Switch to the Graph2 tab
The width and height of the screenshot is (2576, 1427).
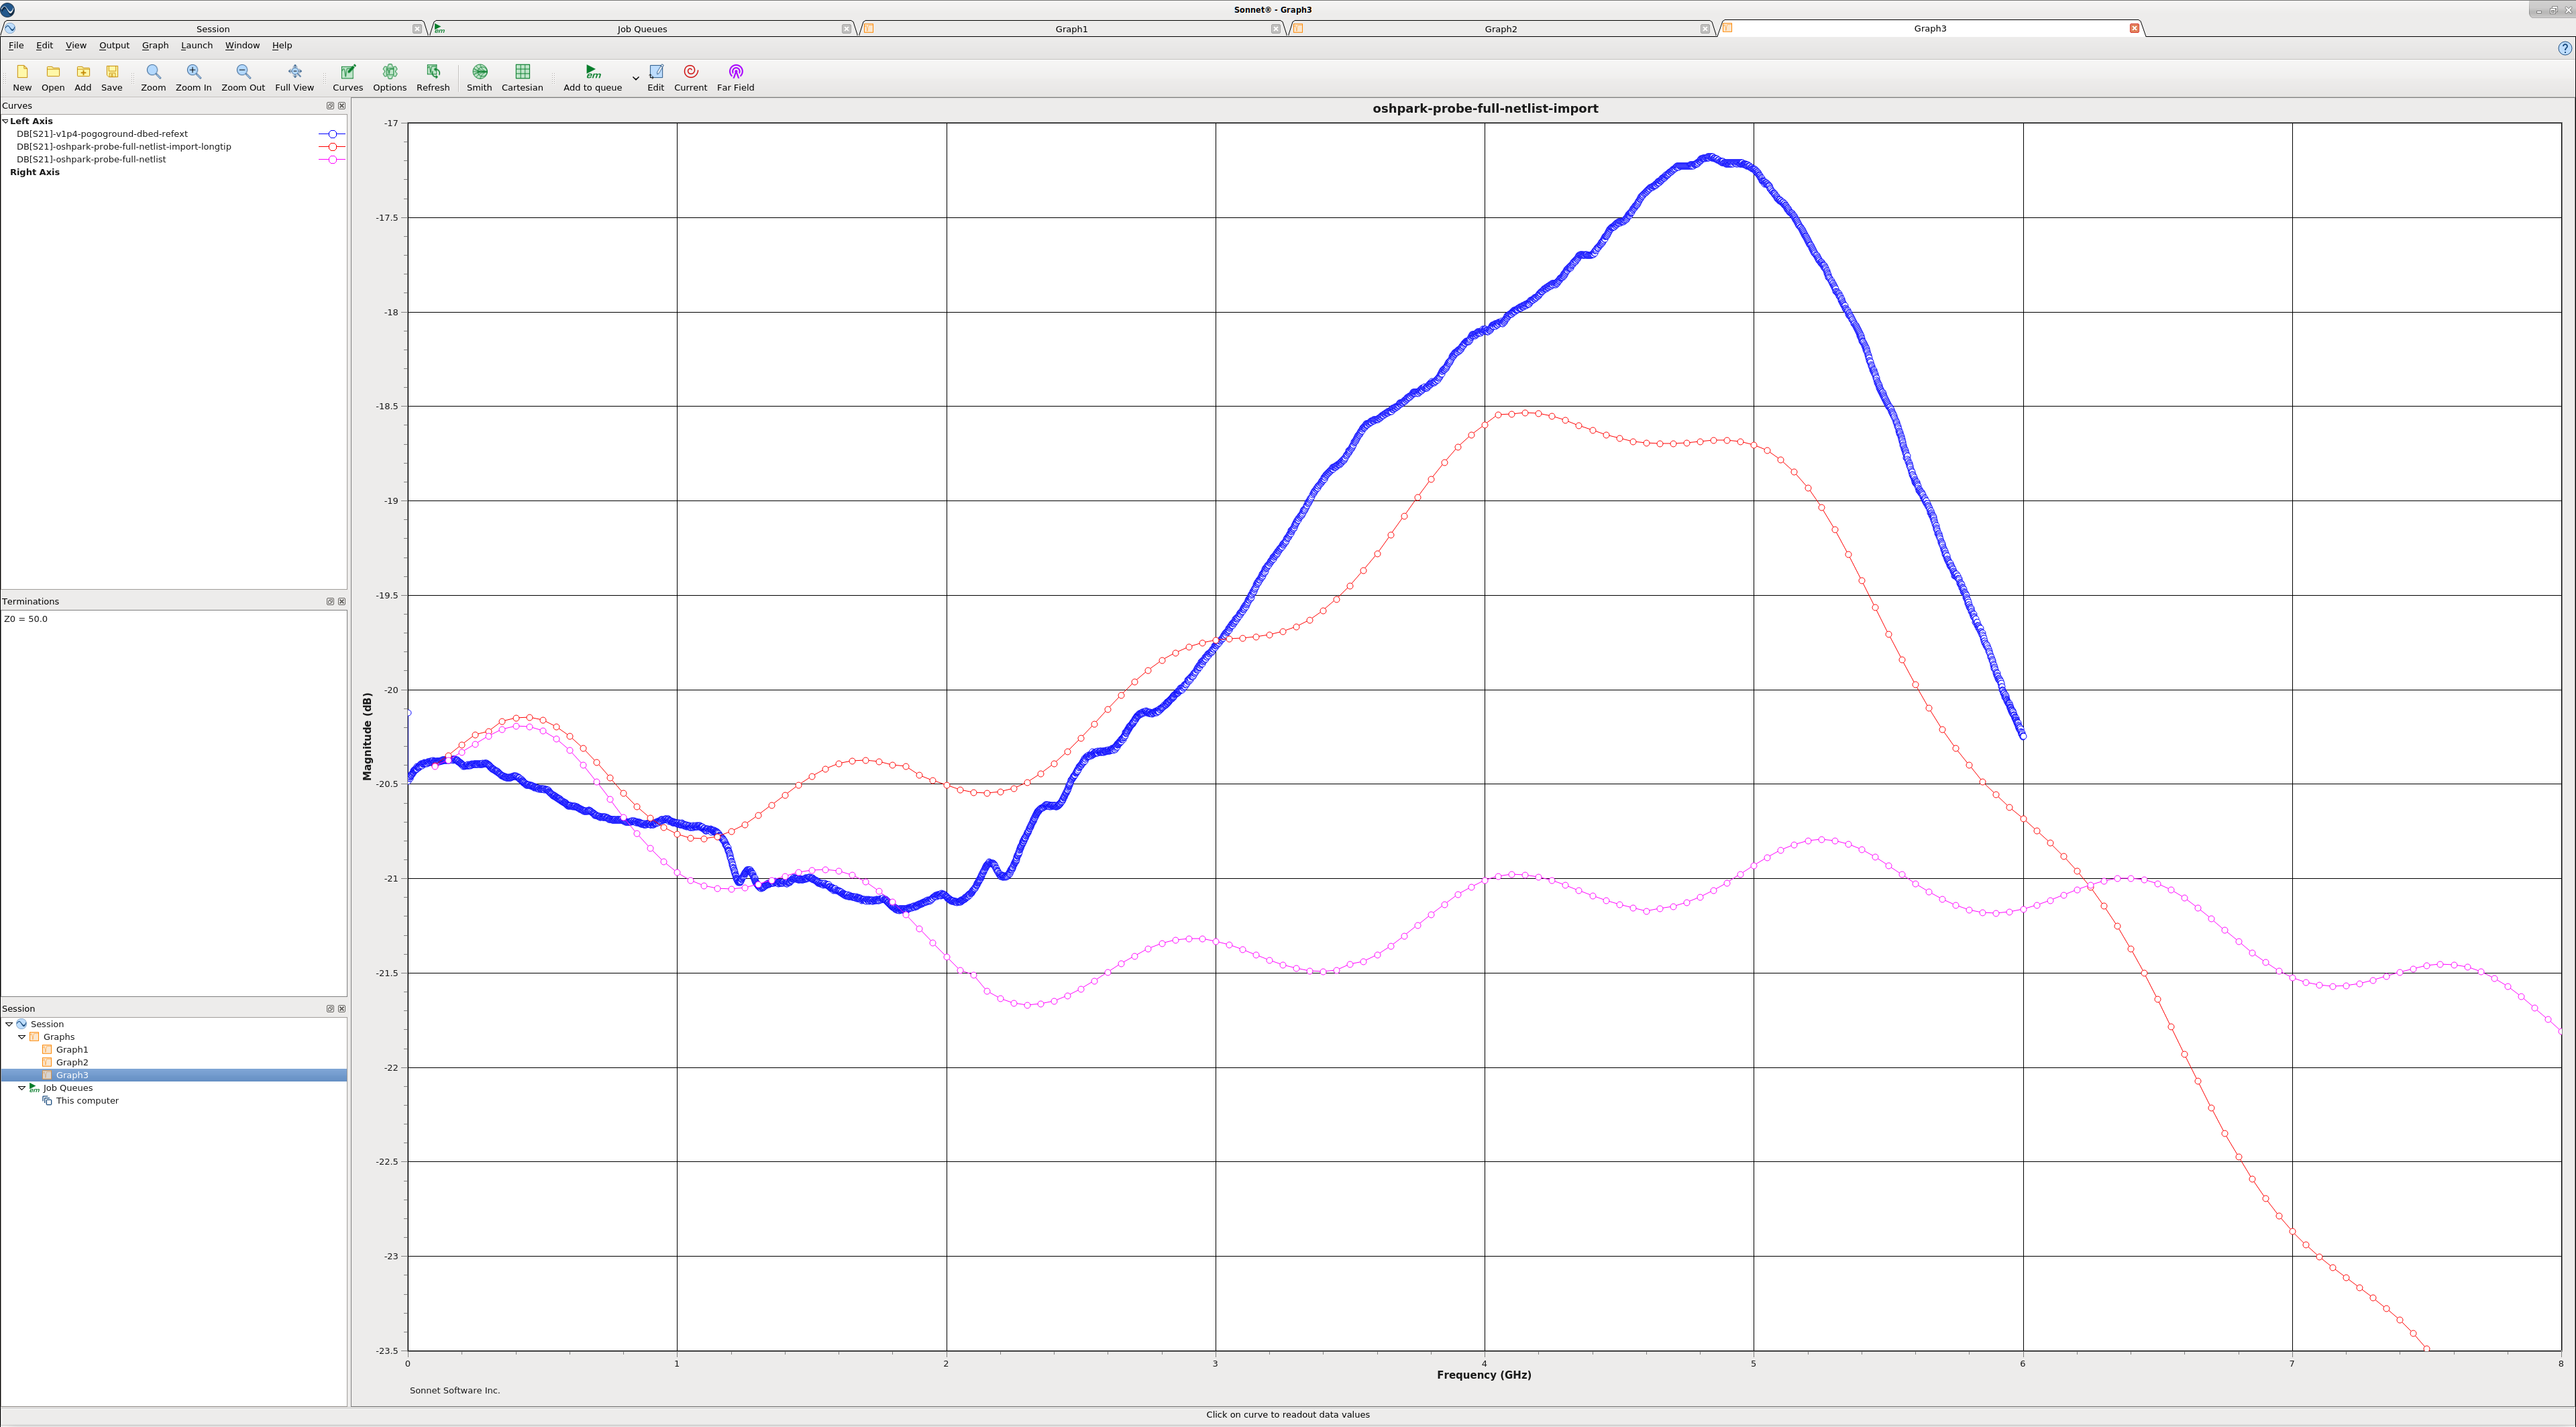(x=1500, y=29)
